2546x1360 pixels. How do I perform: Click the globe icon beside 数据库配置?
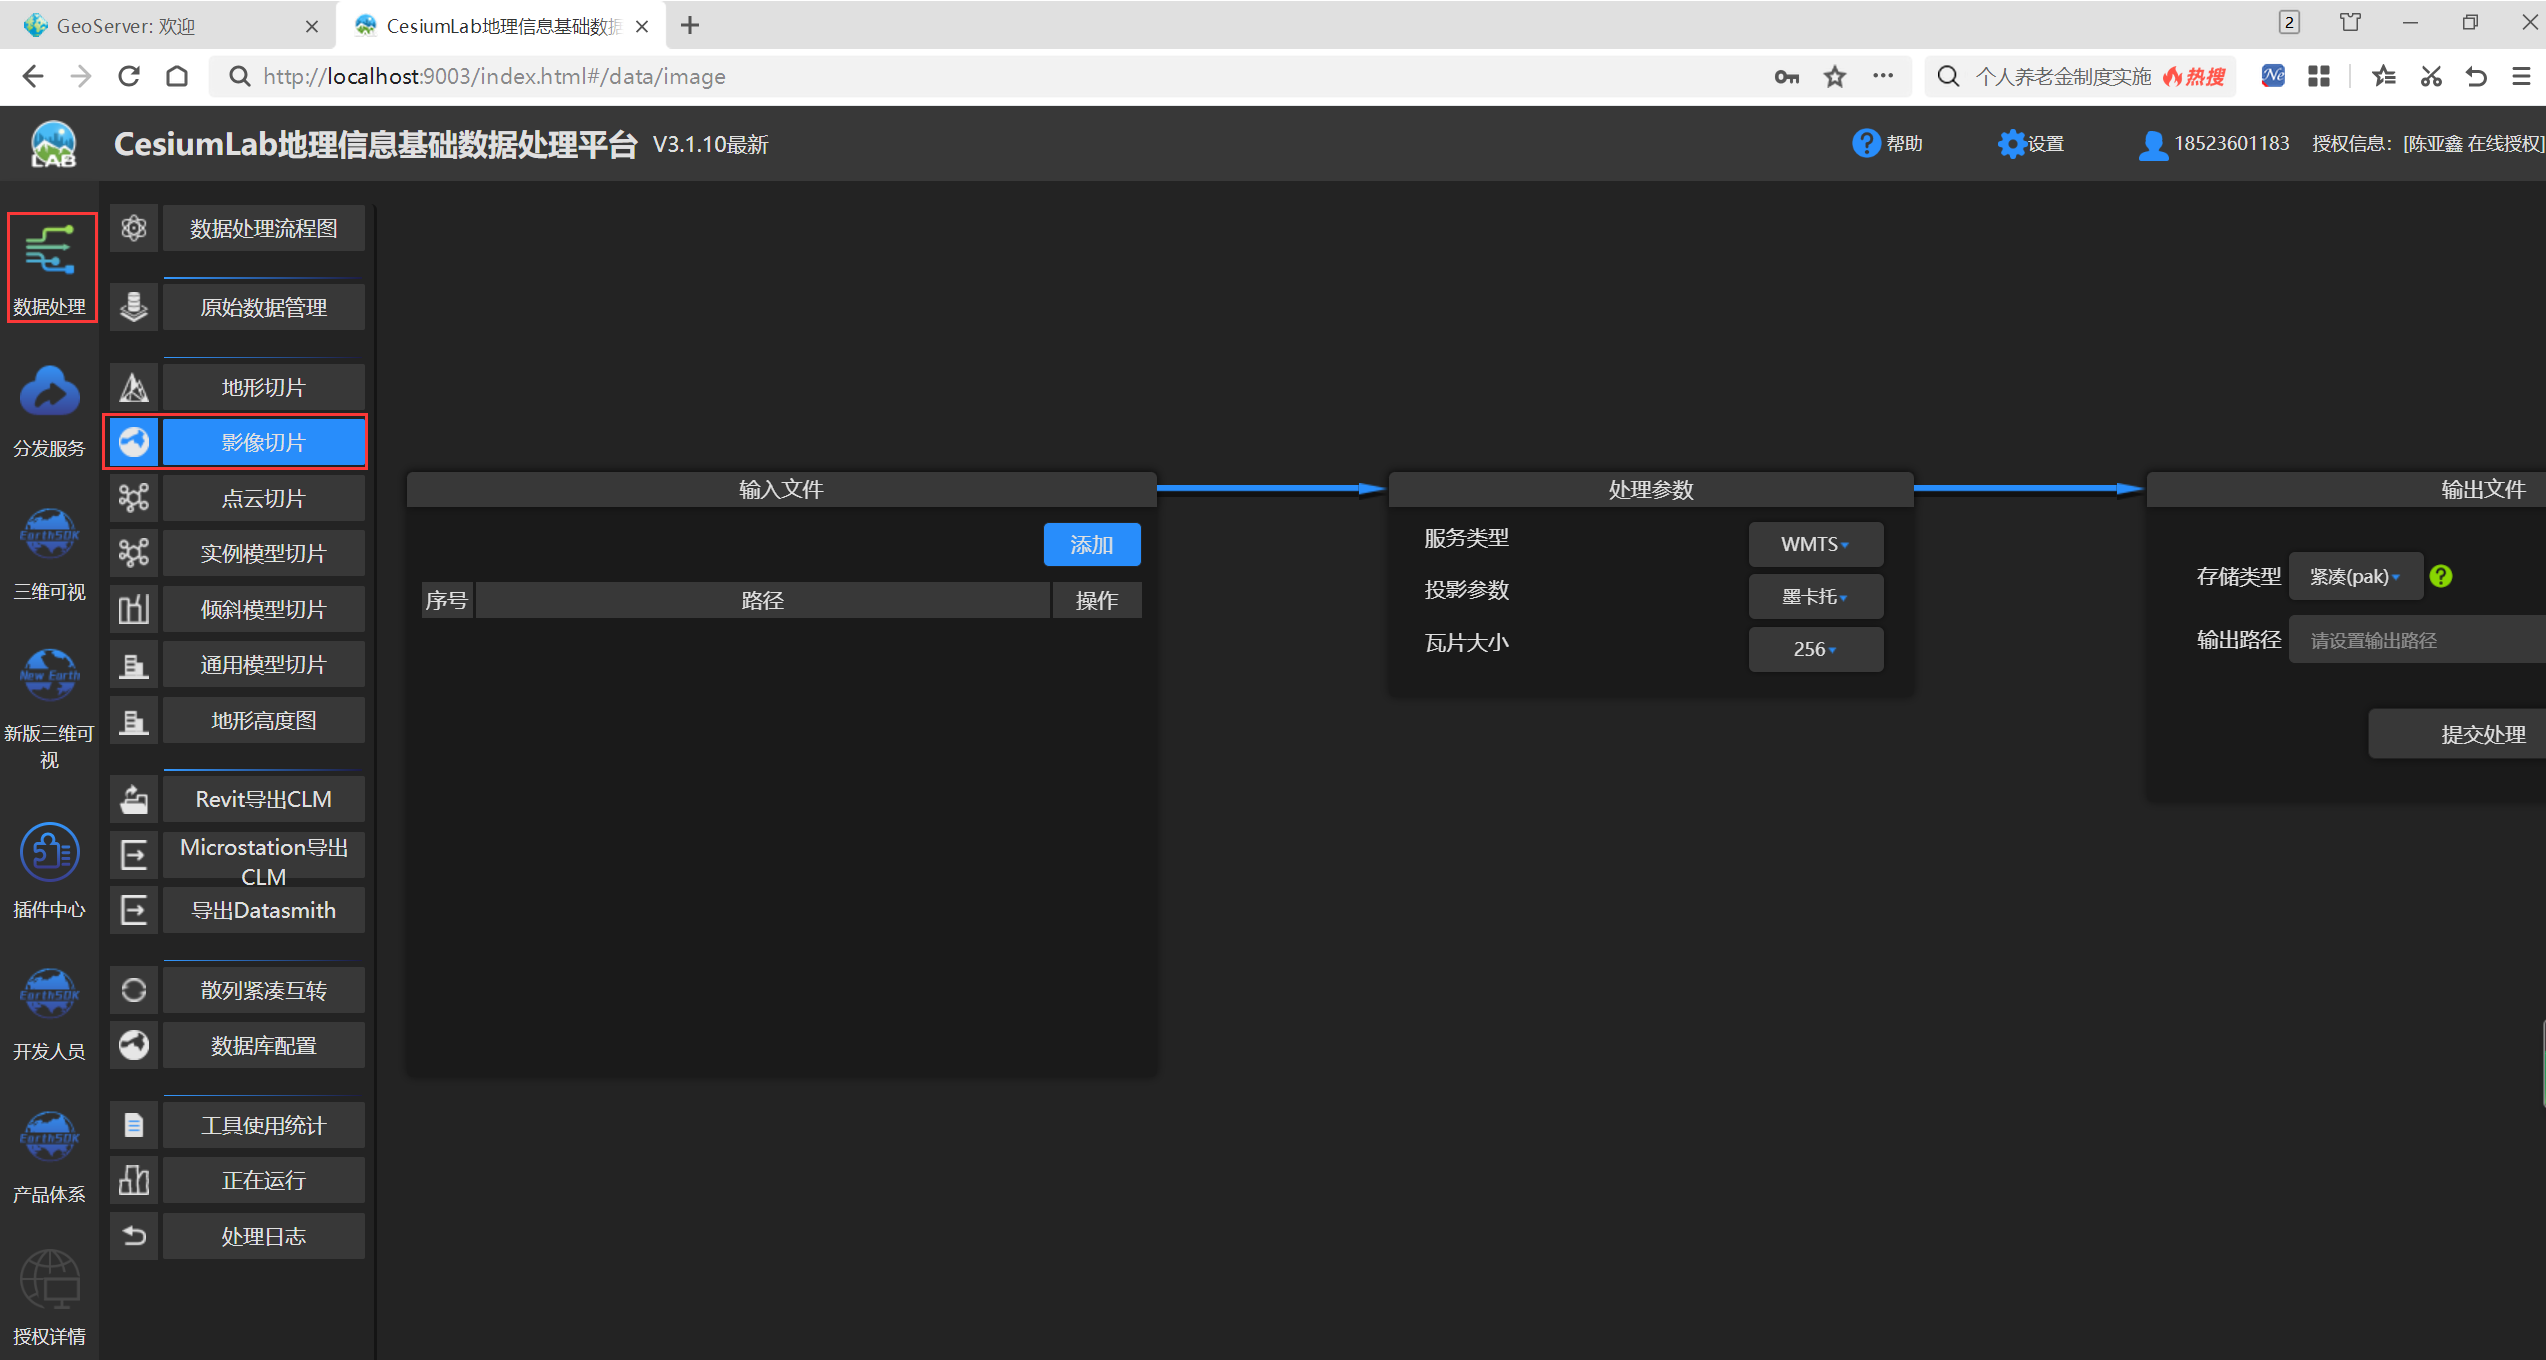(134, 1045)
